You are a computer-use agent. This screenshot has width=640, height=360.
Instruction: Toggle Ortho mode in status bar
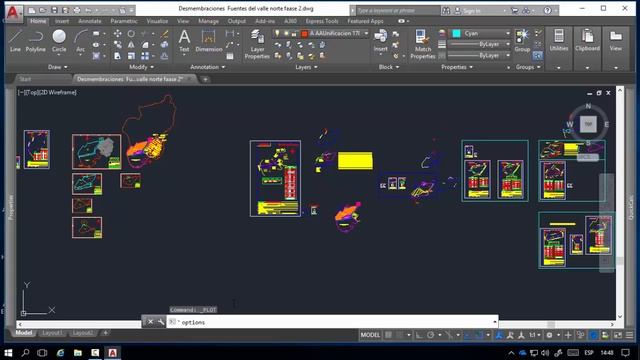pos(419,335)
